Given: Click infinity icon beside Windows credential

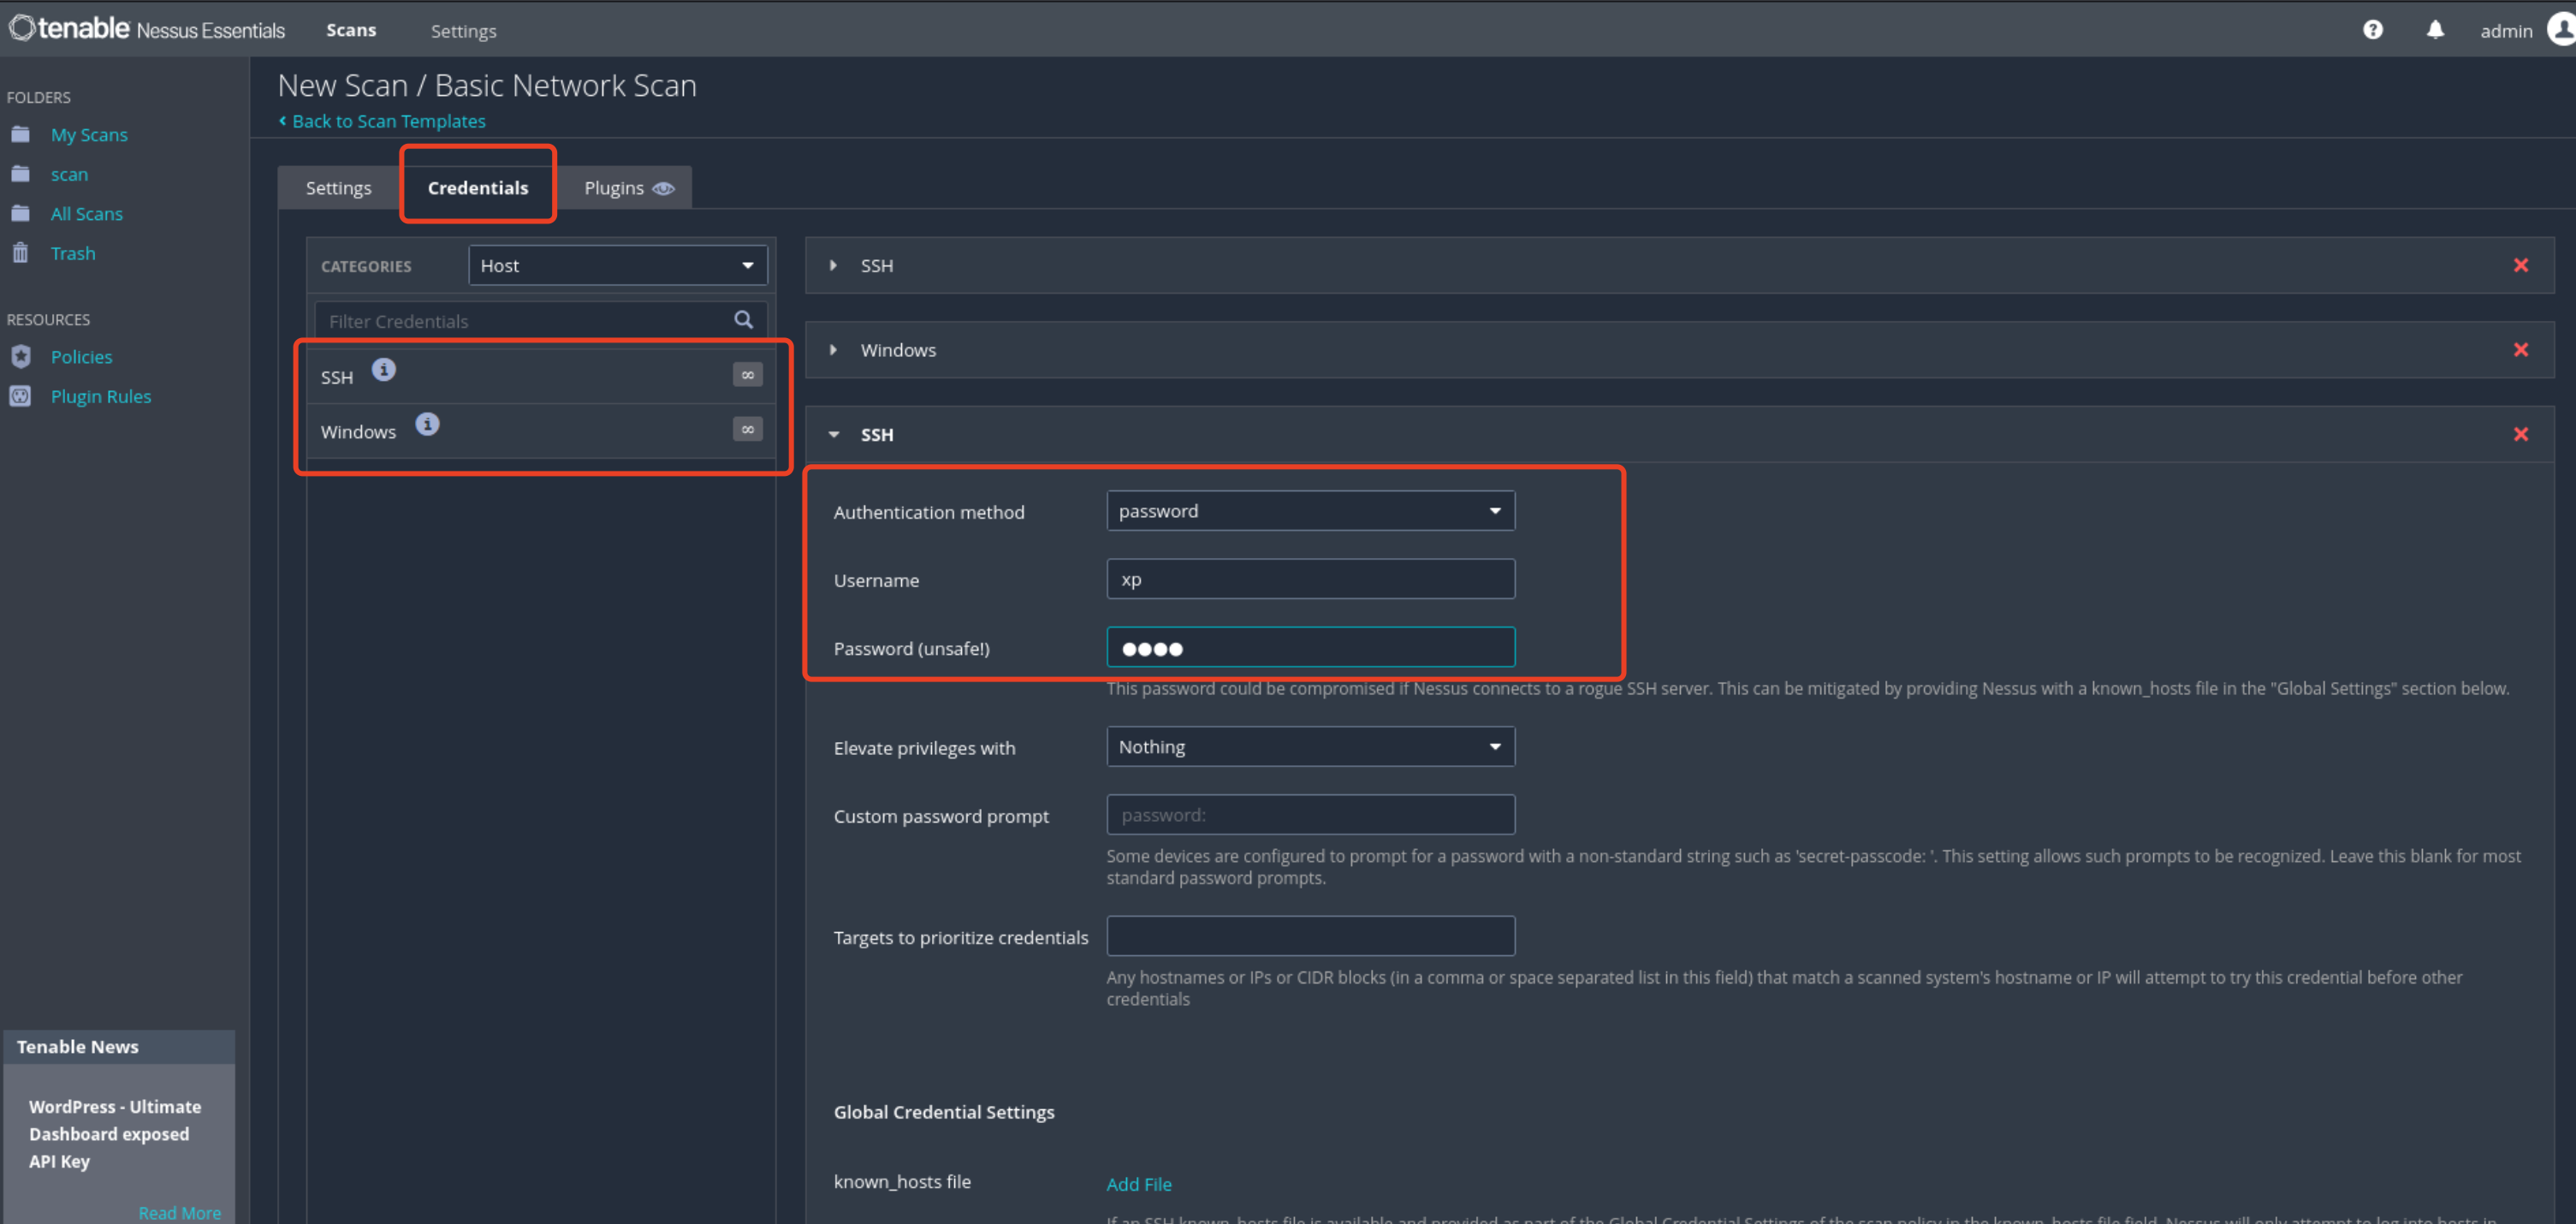Looking at the screenshot, I should 747,430.
